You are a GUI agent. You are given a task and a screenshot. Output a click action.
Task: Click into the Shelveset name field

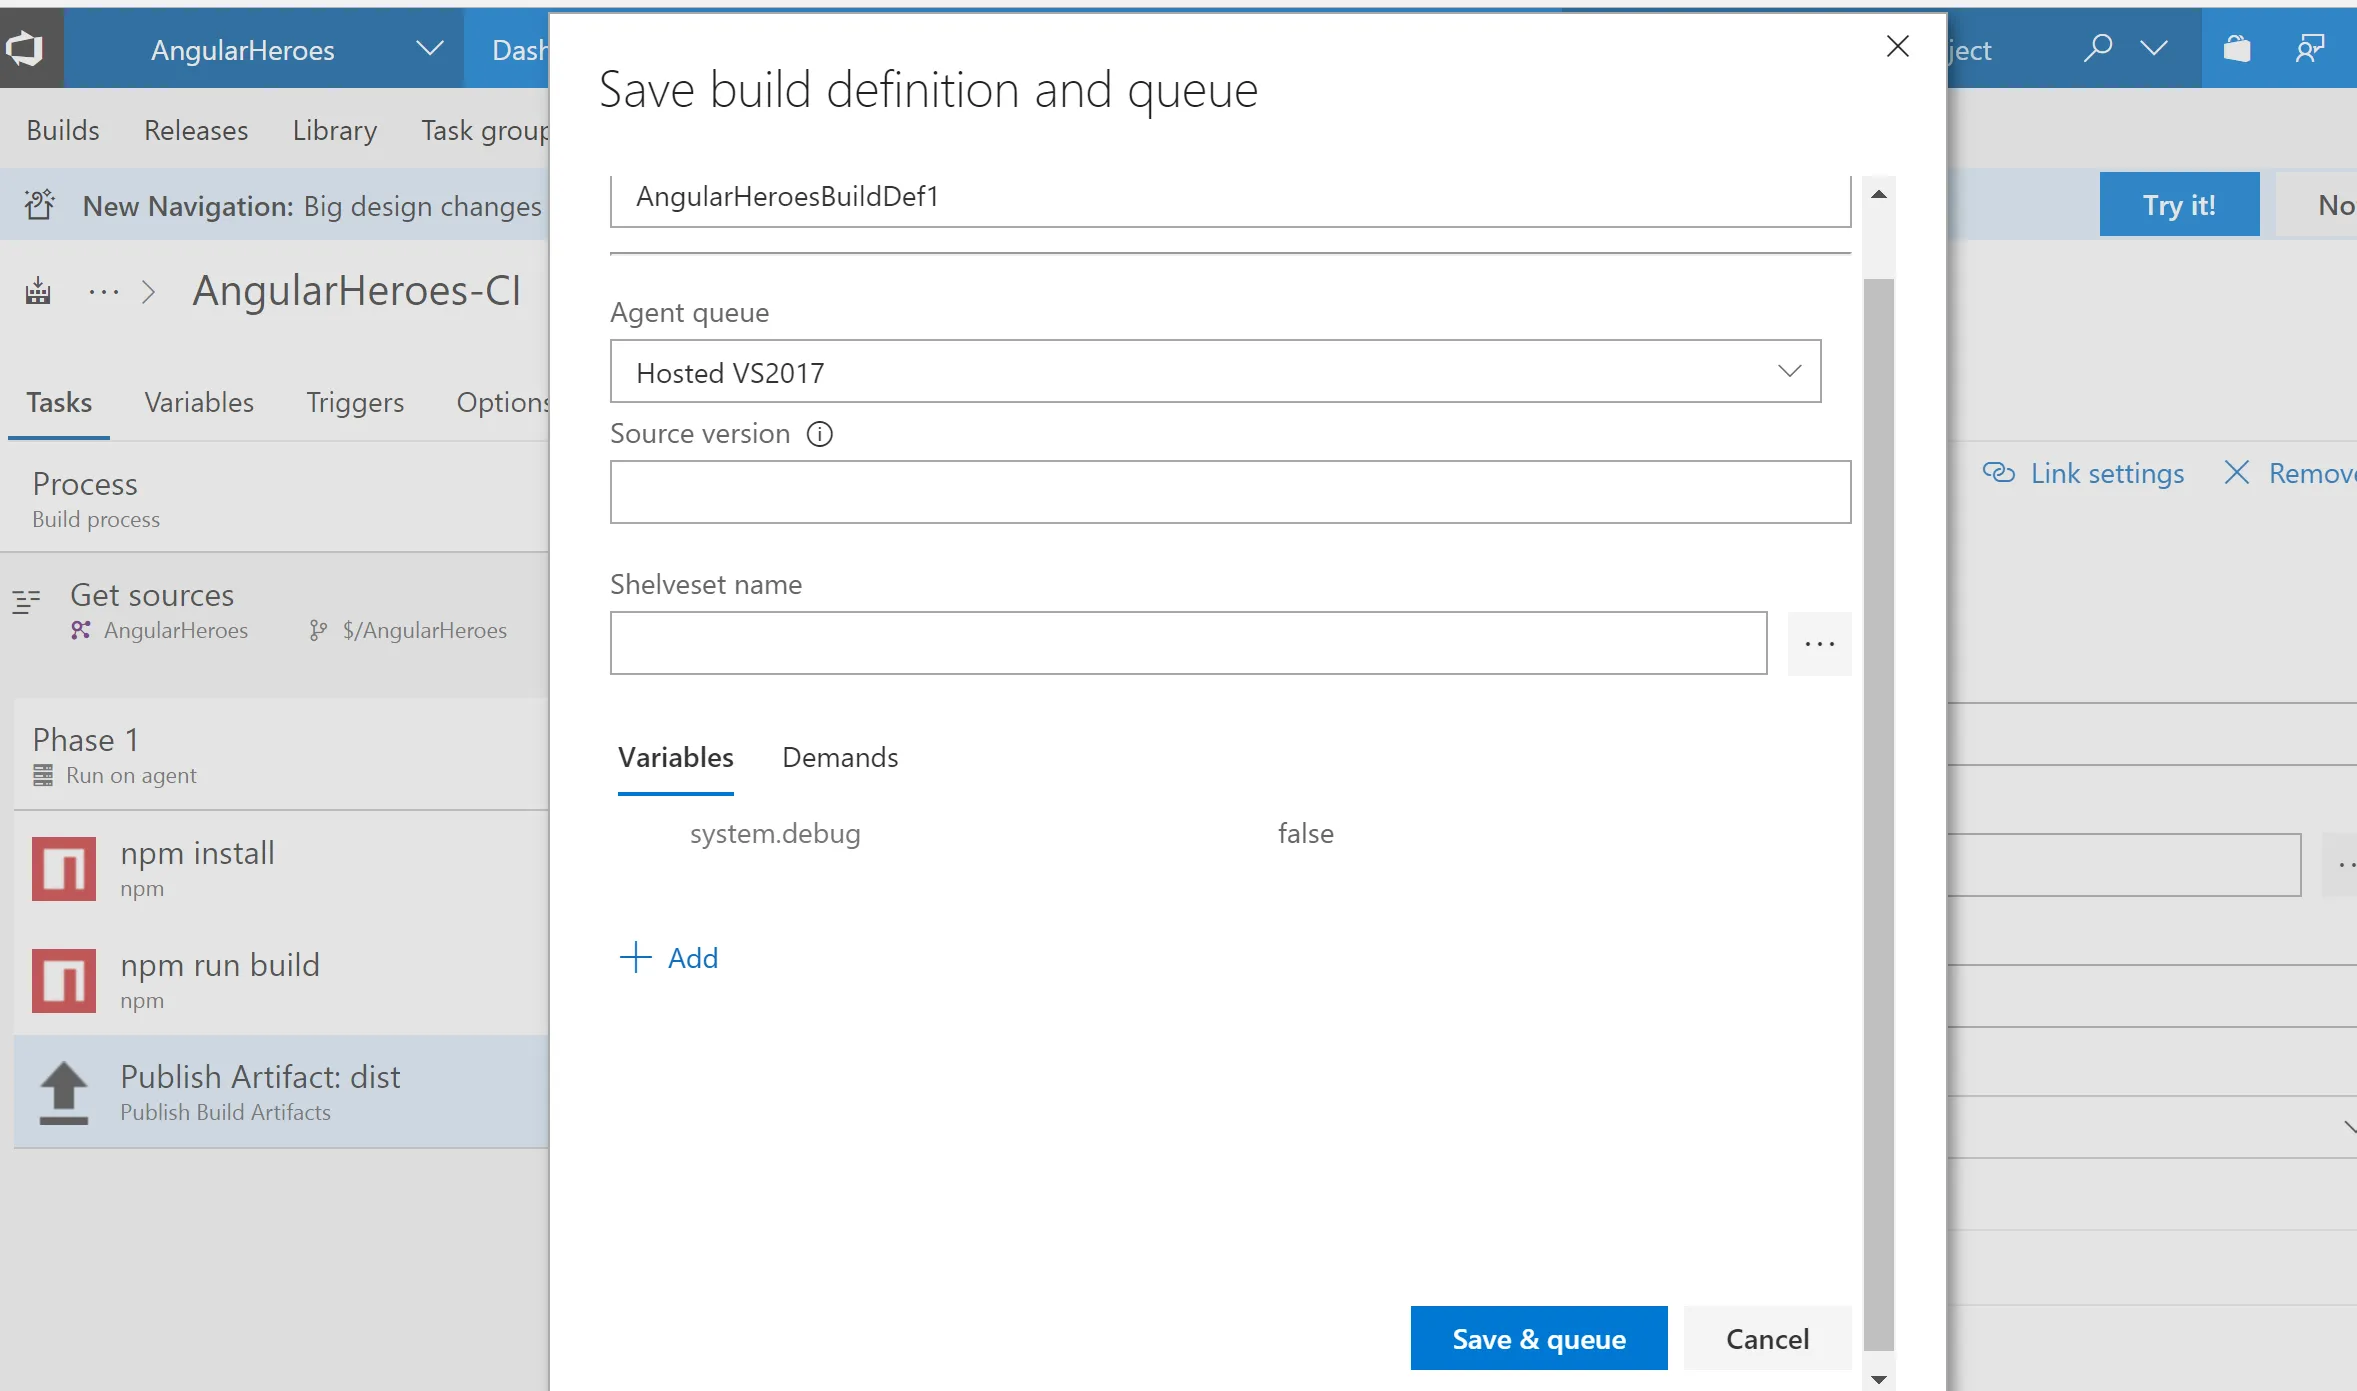tap(1188, 644)
